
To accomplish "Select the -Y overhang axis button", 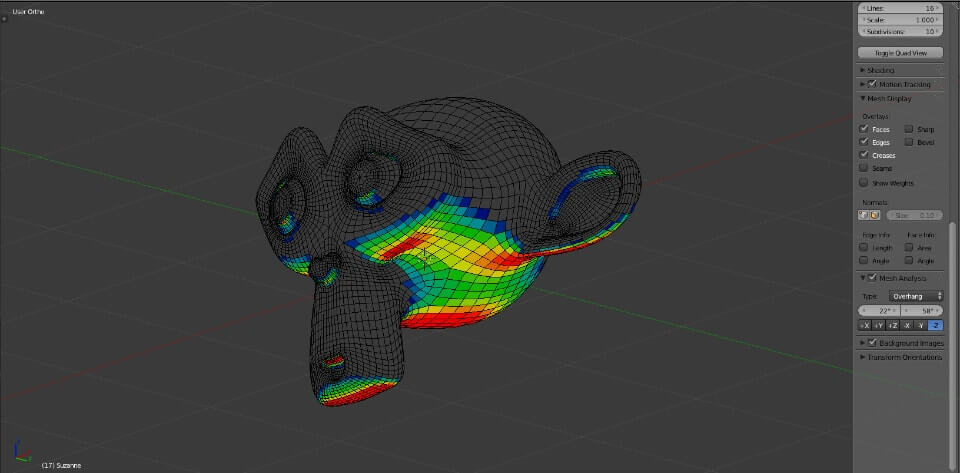I will pyautogui.click(x=921, y=326).
